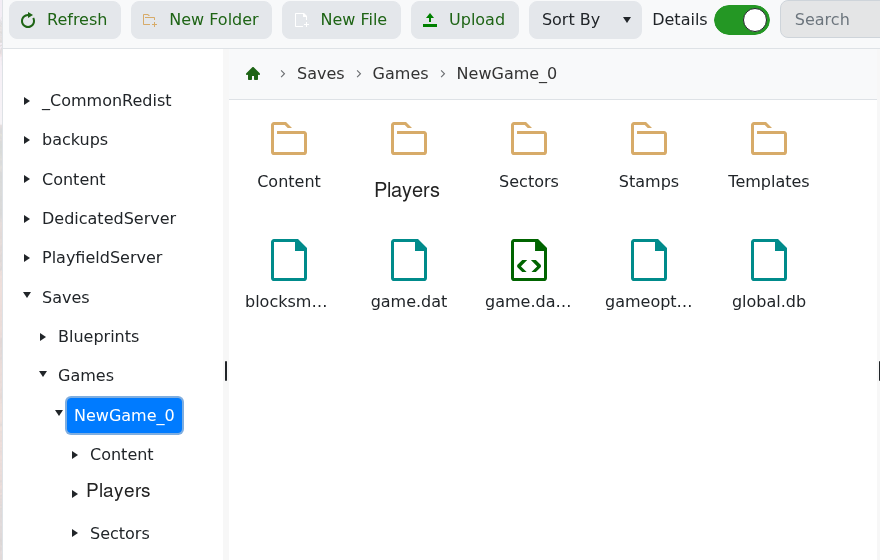Select Saves in folder tree
880x560 pixels.
(66, 297)
